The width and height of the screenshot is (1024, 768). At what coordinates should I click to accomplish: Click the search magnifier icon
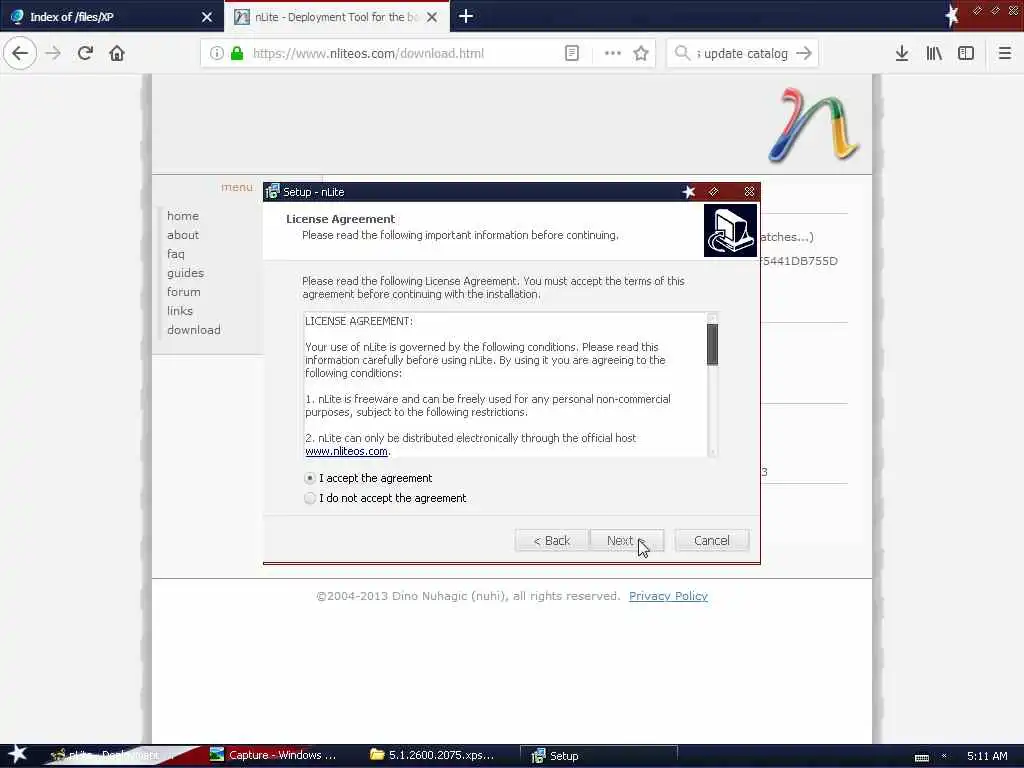click(682, 53)
